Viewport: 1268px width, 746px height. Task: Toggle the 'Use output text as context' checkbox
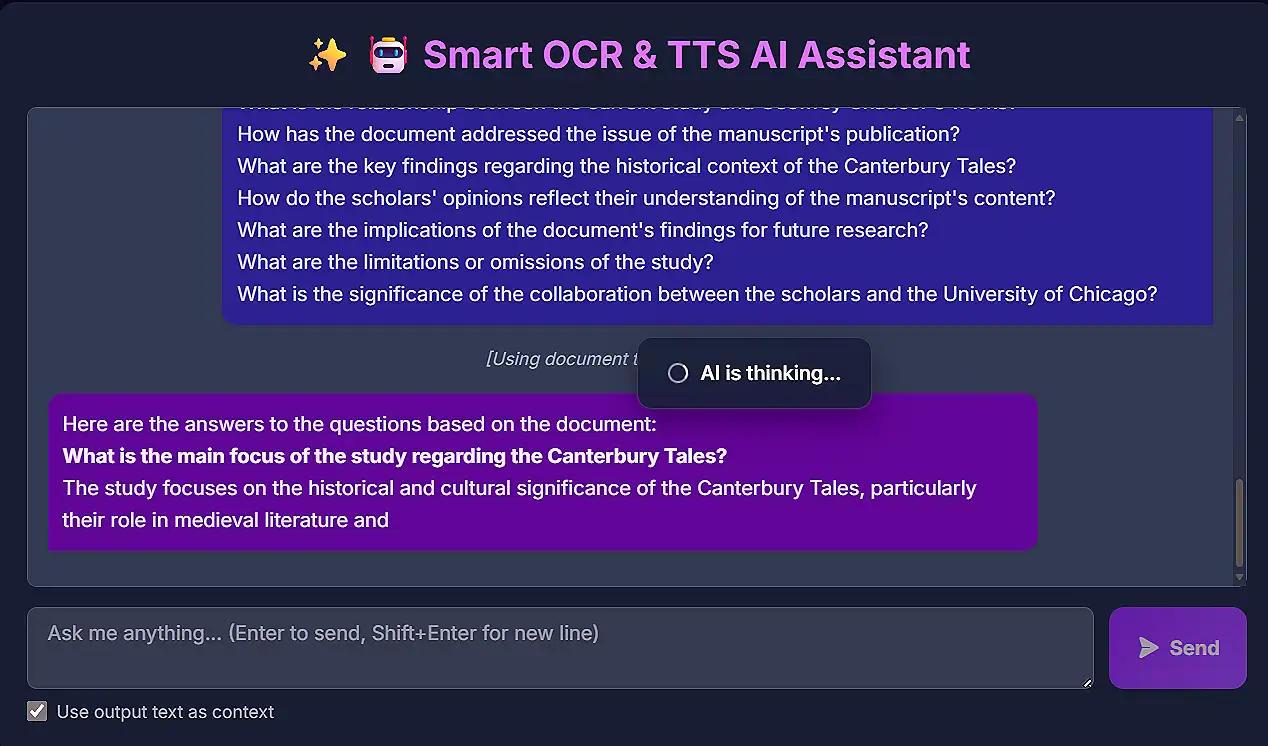coord(37,711)
